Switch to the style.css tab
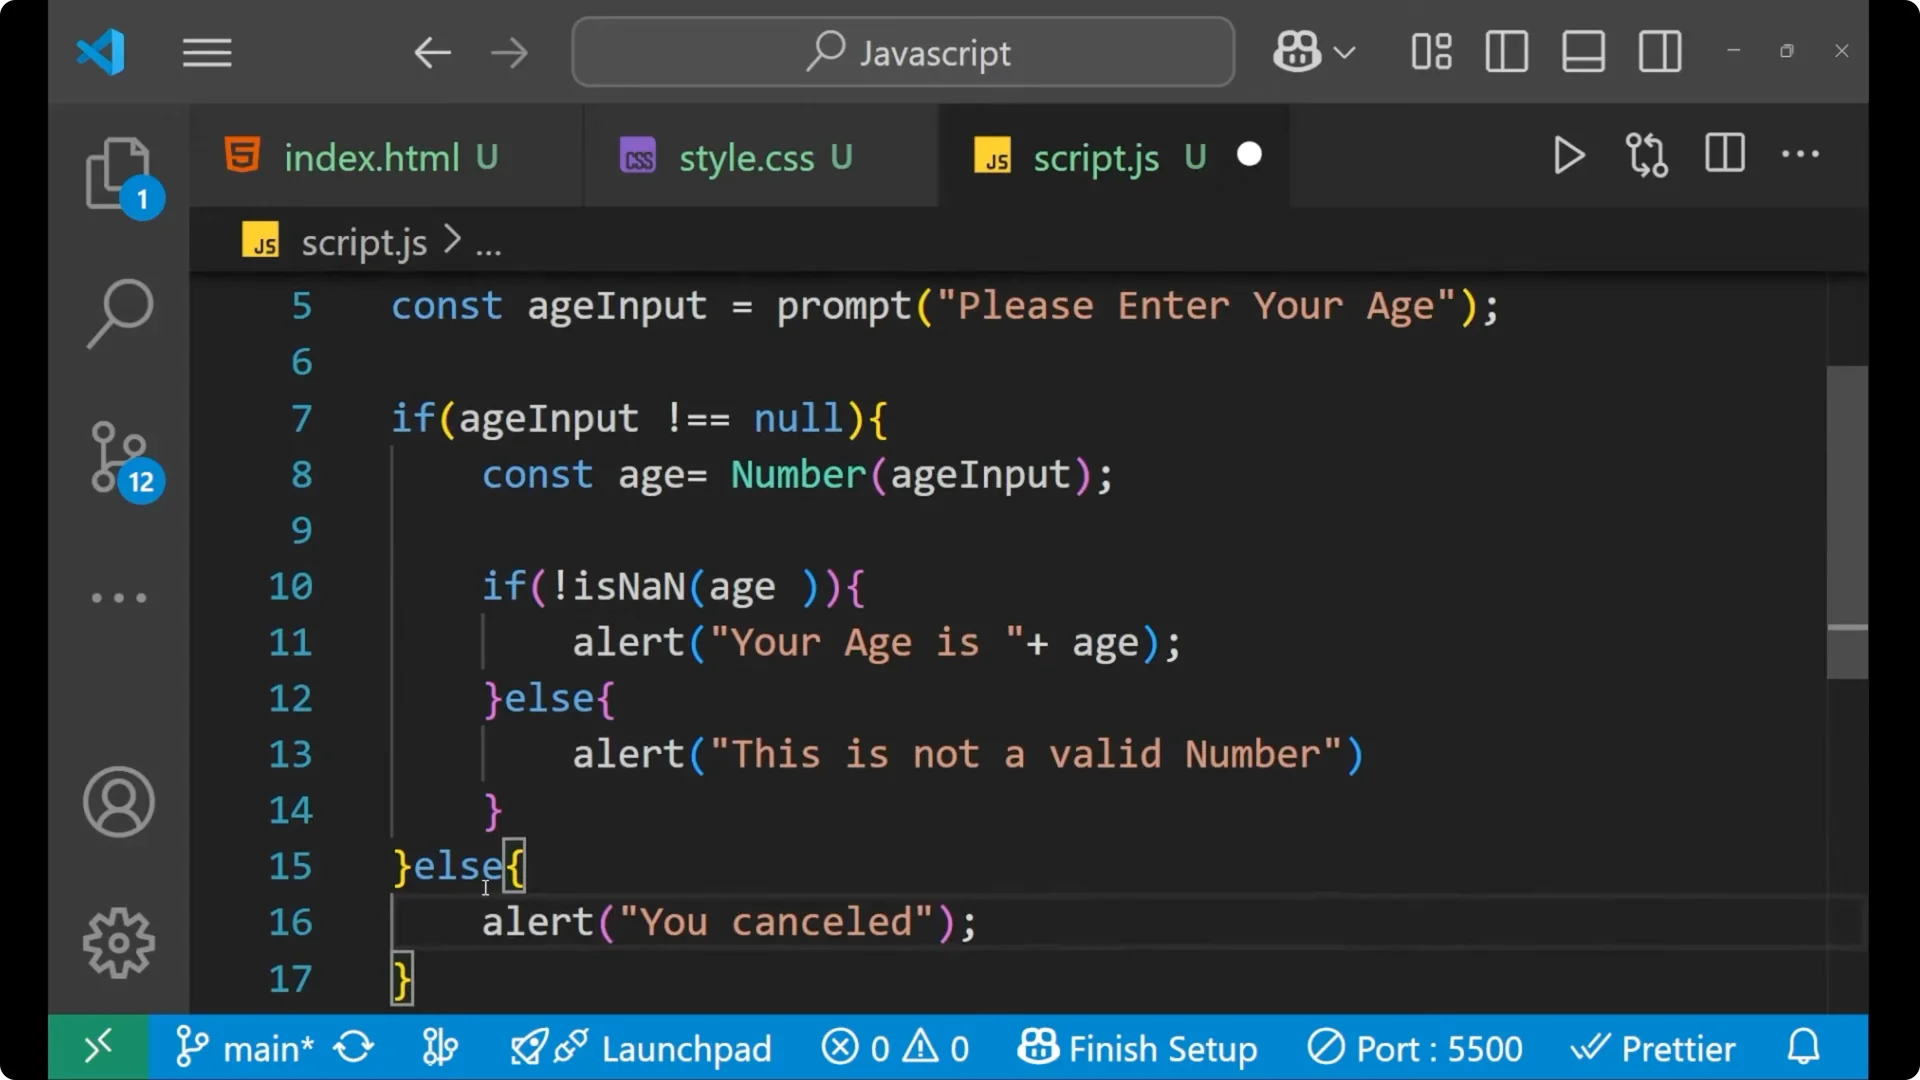Screen dimensions: 1920x1080 point(747,157)
